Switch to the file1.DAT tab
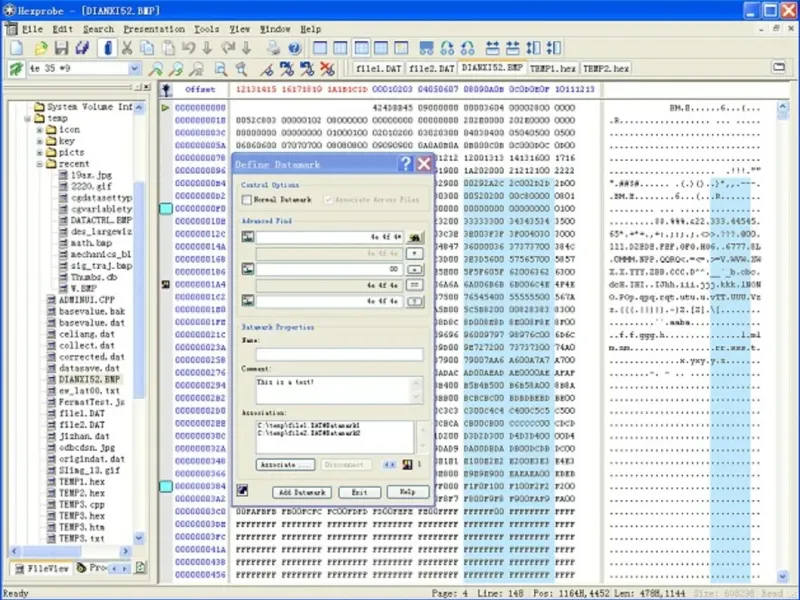800x600 pixels. (x=378, y=68)
